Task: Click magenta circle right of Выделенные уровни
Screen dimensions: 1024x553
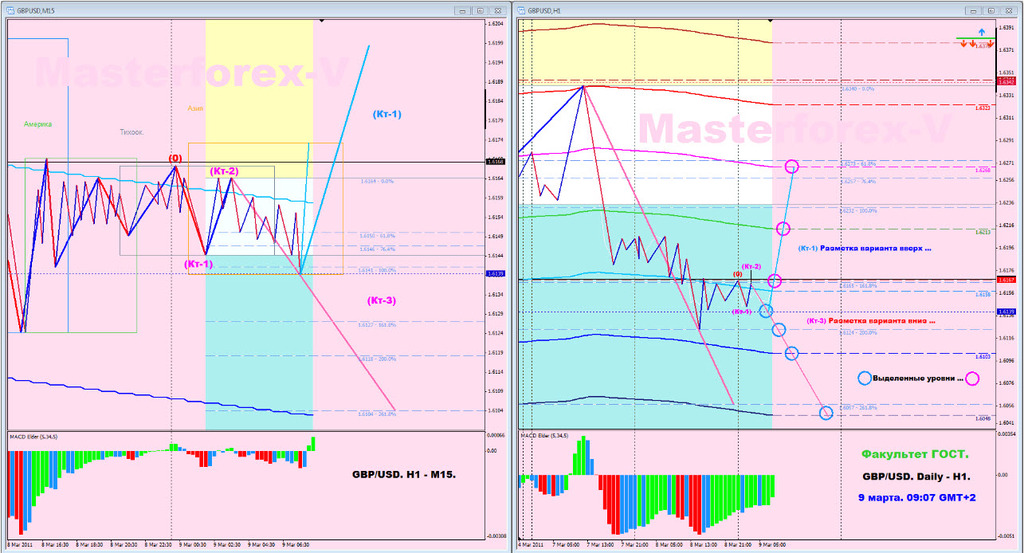Action: click(x=972, y=378)
